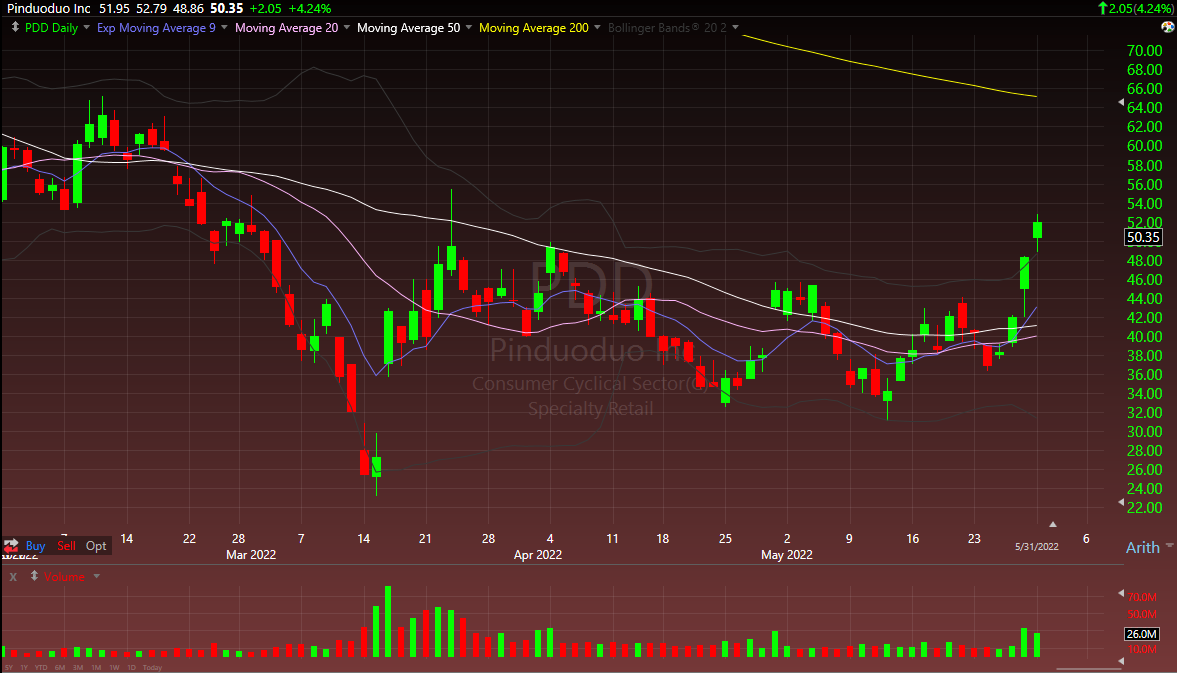
Task: Open Exp Moving Average 9 dropdown arrow
Action: click(x=224, y=27)
